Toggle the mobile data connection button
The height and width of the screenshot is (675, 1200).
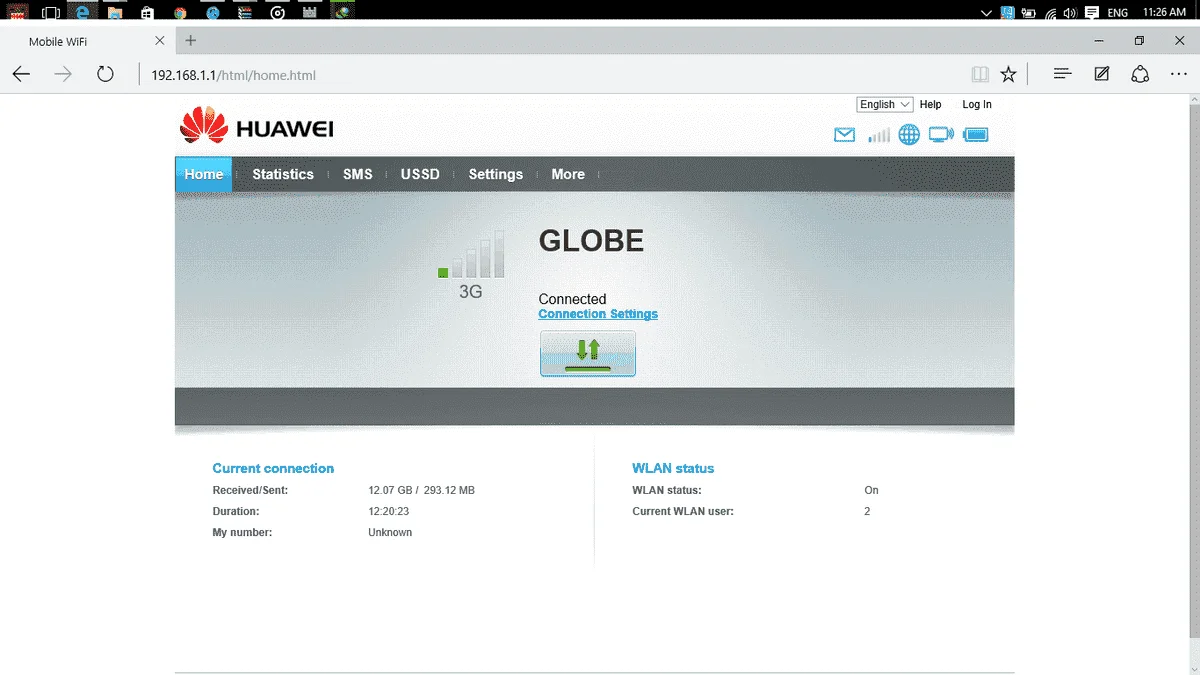tap(588, 353)
